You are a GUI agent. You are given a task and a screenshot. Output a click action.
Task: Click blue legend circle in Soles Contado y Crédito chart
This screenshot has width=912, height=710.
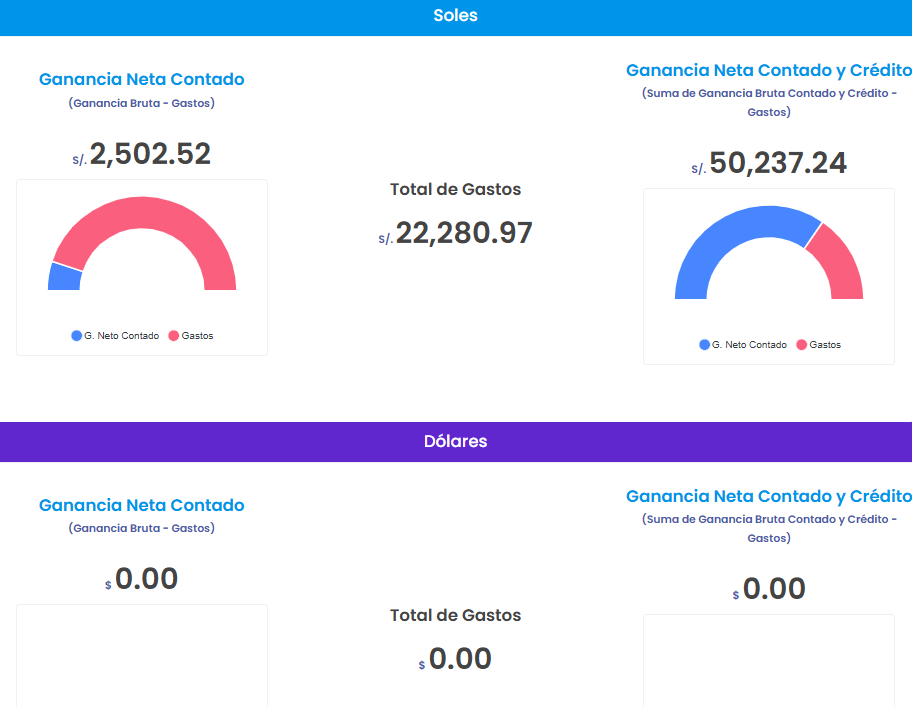(705, 345)
